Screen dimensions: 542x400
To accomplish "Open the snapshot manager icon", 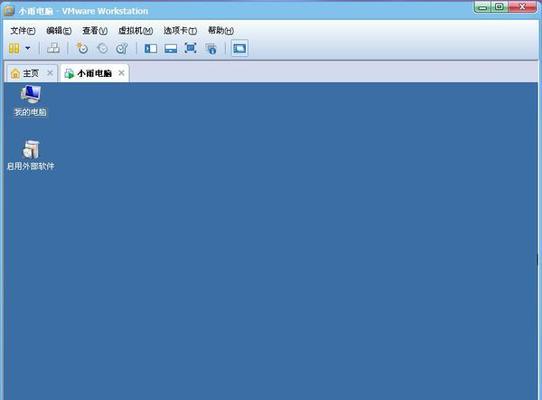I will pyautogui.click(x=122, y=48).
